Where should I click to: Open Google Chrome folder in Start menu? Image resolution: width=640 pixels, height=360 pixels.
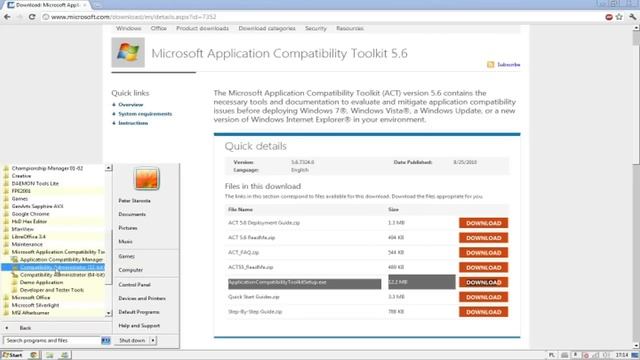click(30, 214)
